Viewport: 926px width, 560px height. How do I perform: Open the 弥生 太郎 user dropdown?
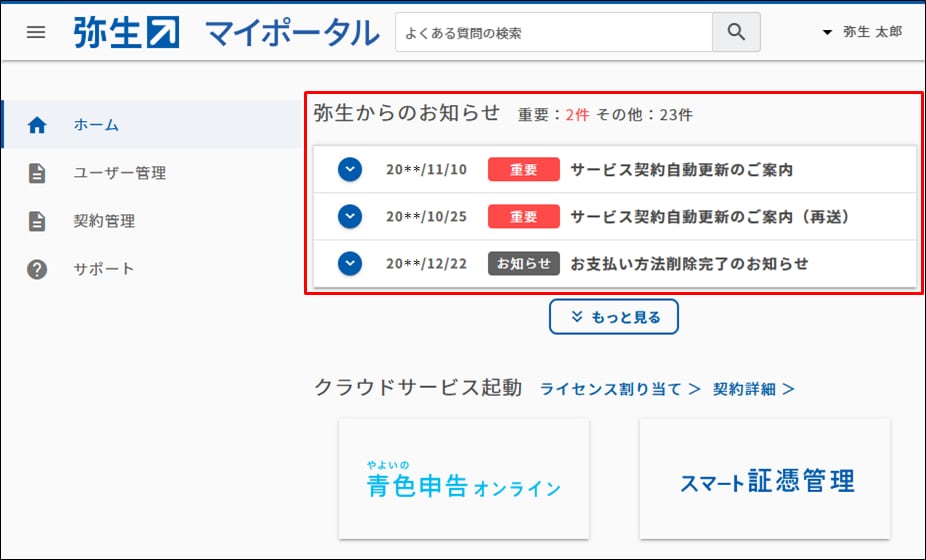coord(861,32)
